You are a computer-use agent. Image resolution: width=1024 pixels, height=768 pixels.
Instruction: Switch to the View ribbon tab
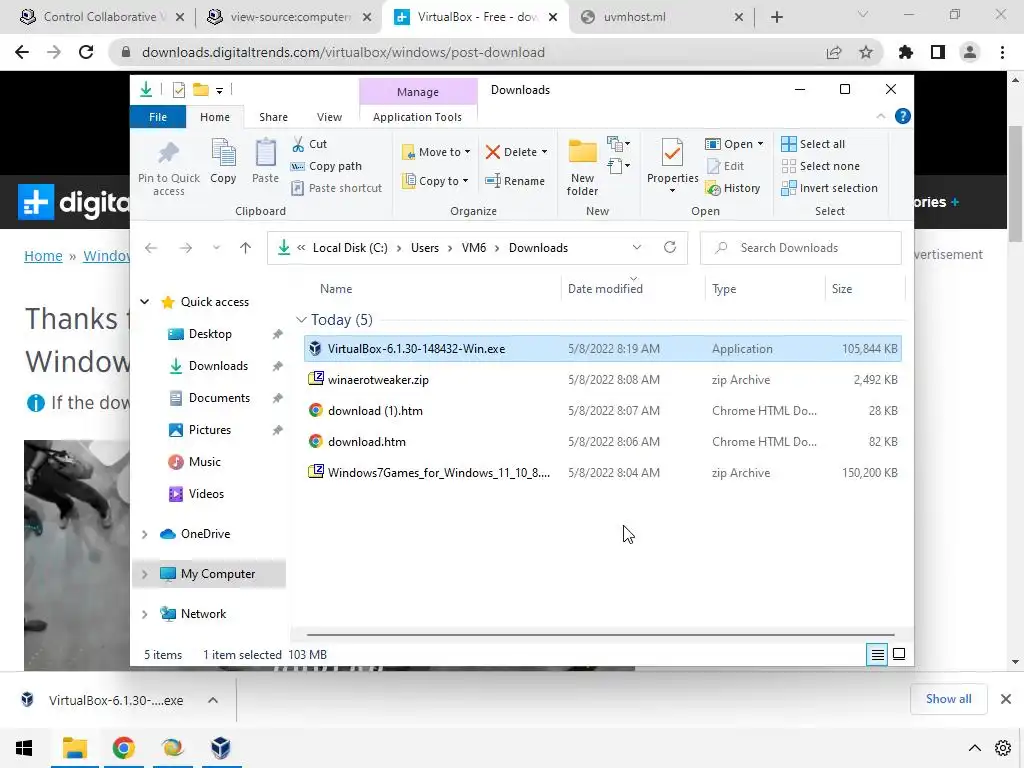click(x=329, y=117)
